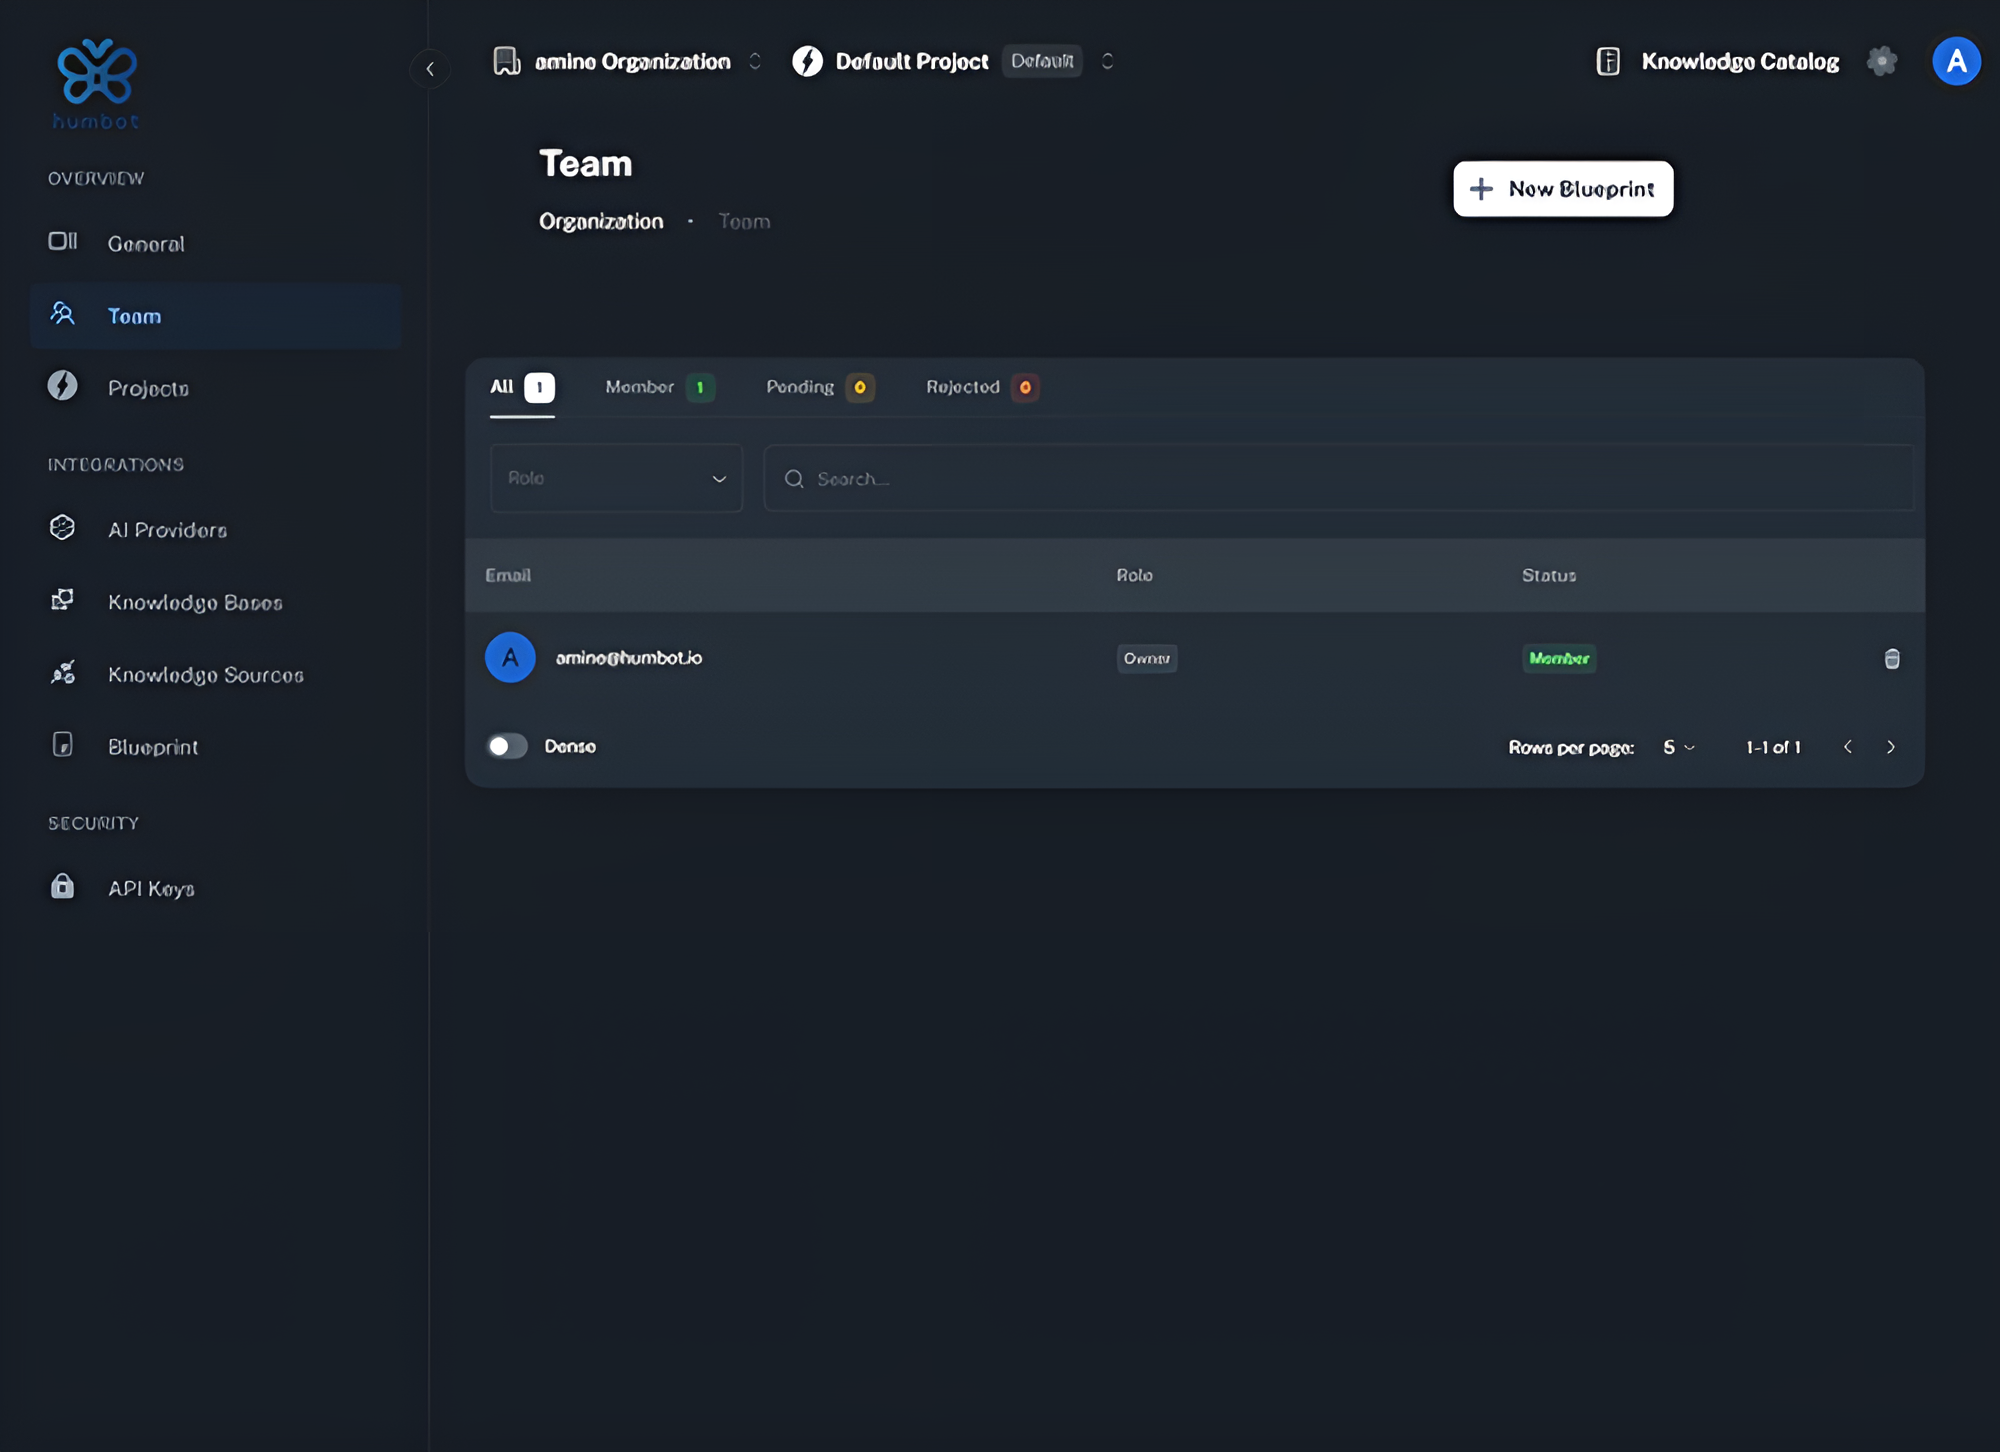Expand the Role filter dropdown

[616, 478]
